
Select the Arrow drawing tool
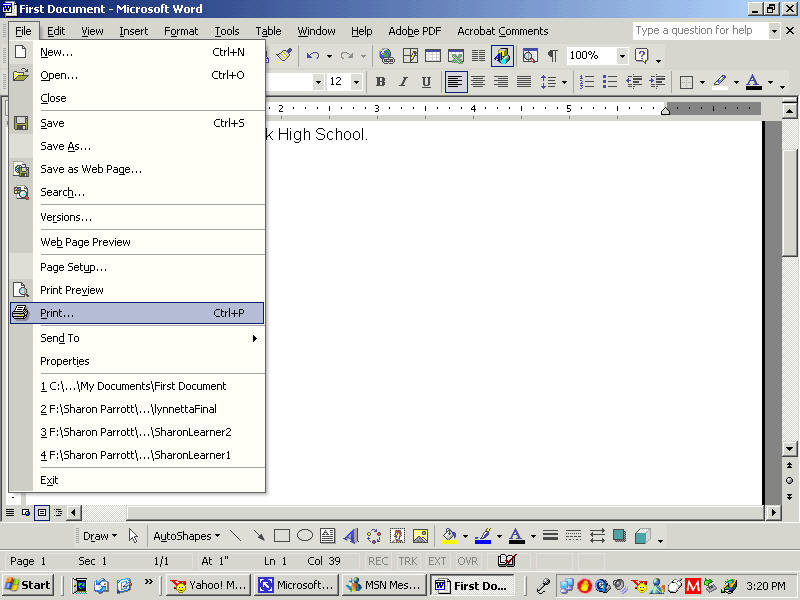(259, 536)
